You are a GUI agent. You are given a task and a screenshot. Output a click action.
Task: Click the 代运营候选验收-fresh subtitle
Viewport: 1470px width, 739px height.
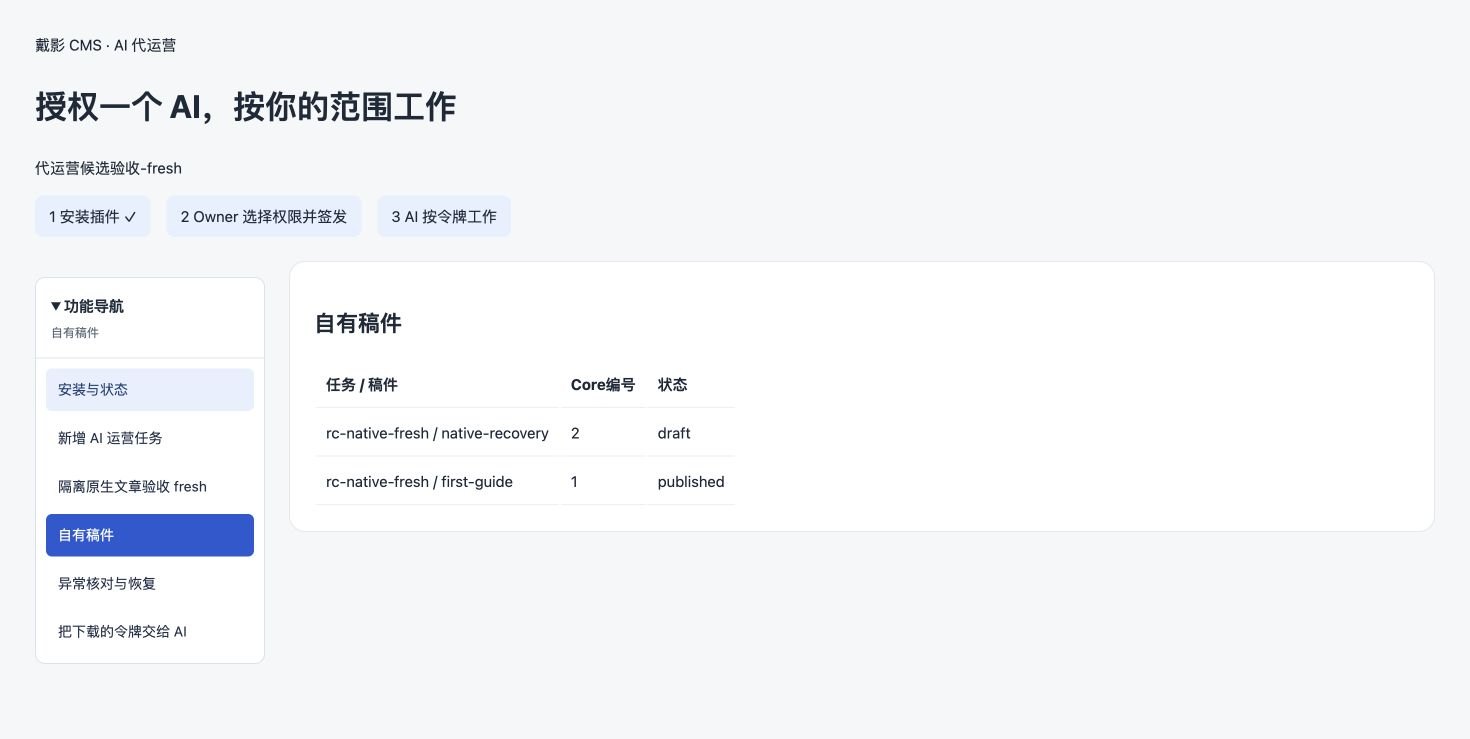[108, 168]
